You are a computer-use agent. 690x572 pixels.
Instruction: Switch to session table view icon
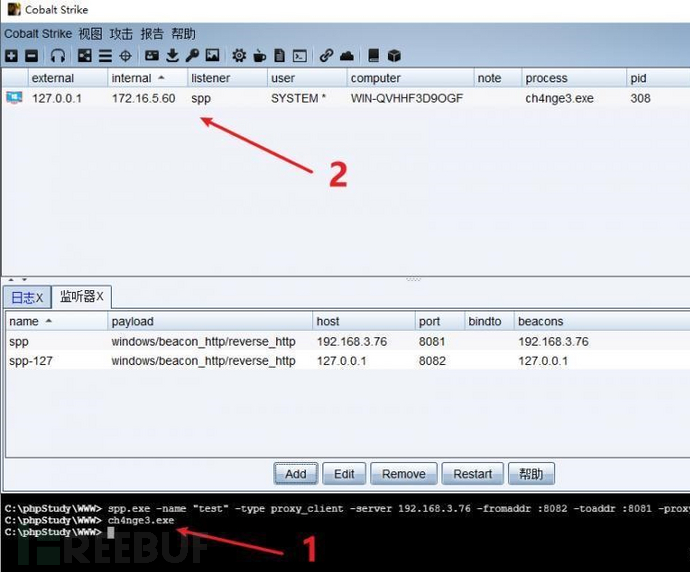click(x=105, y=56)
